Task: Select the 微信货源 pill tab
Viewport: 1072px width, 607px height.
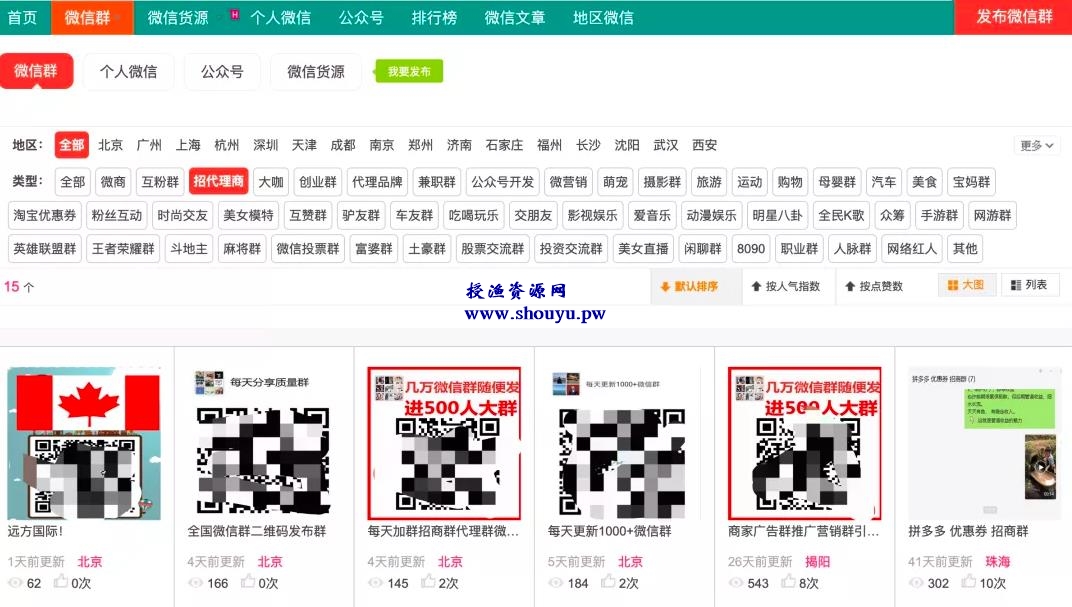Action: (316, 71)
